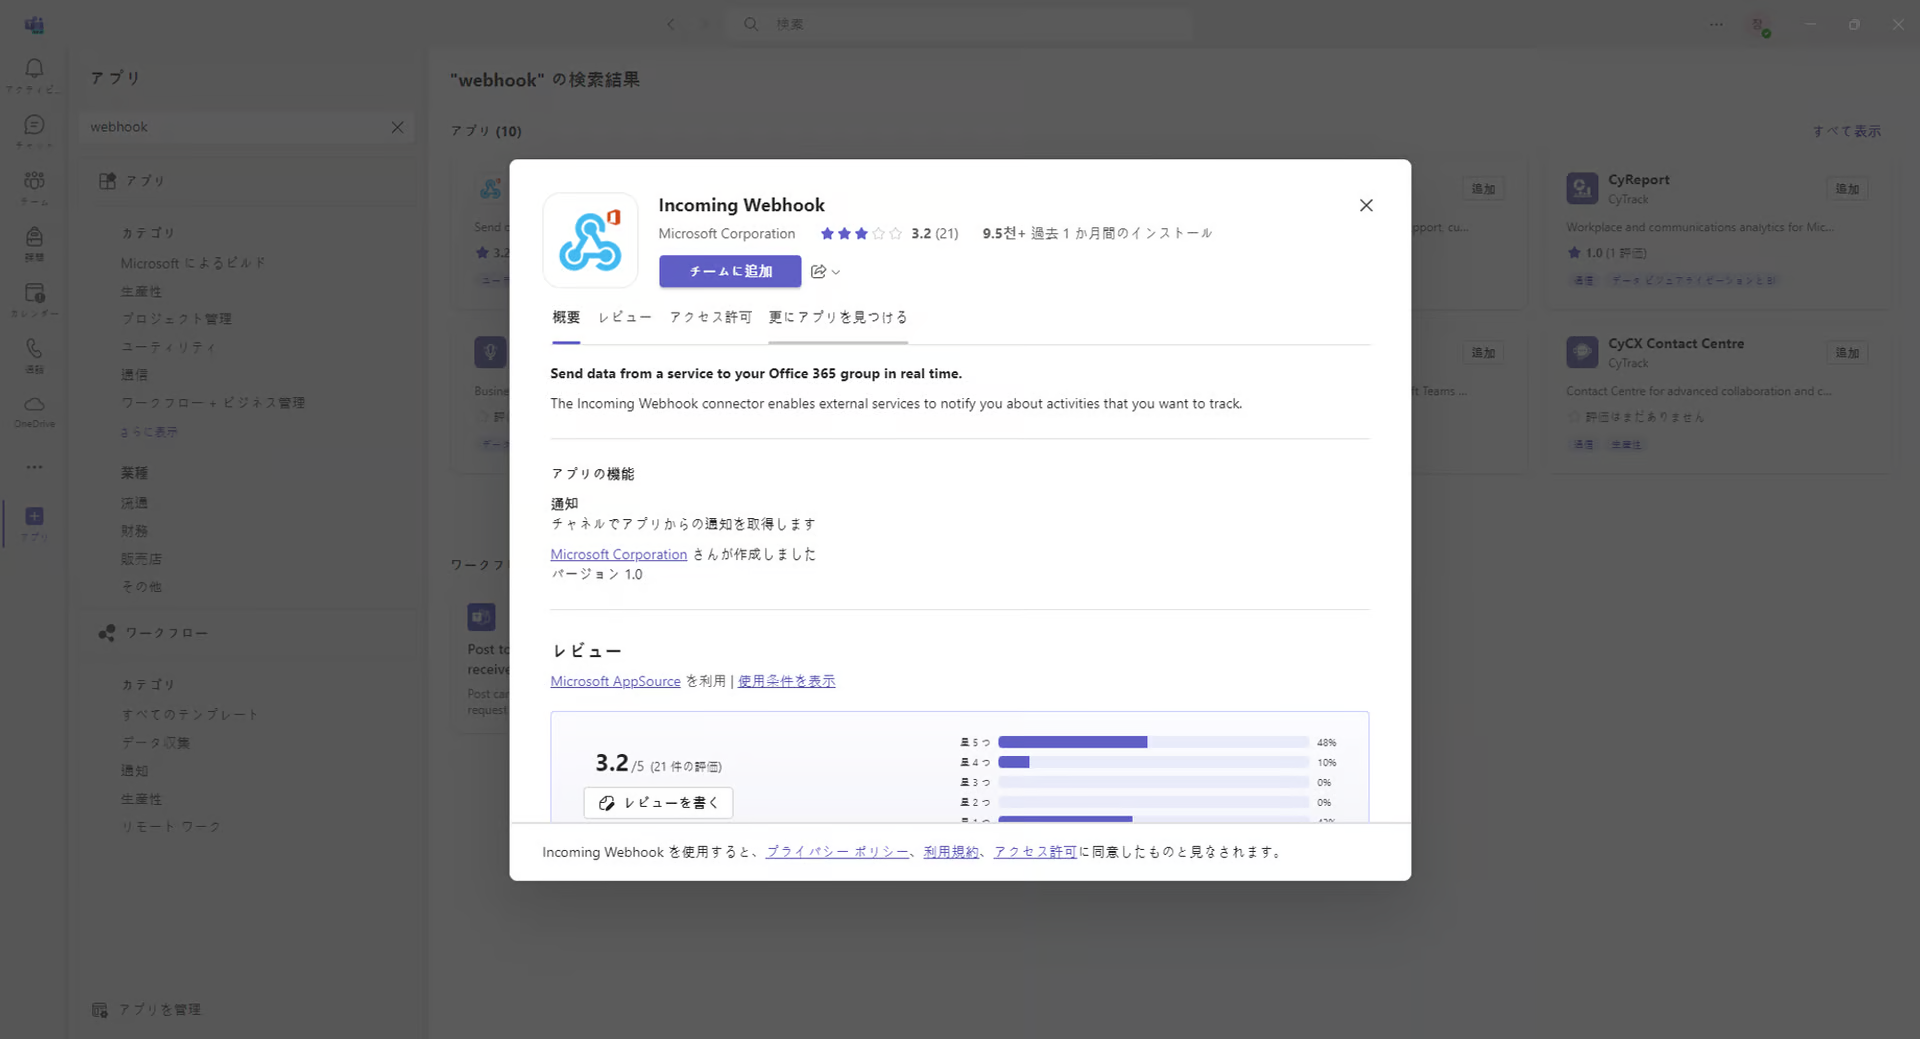The image size is (1920, 1039).
Task: Select すべてのテンプレート under ワークフロー
Action: [x=190, y=715]
